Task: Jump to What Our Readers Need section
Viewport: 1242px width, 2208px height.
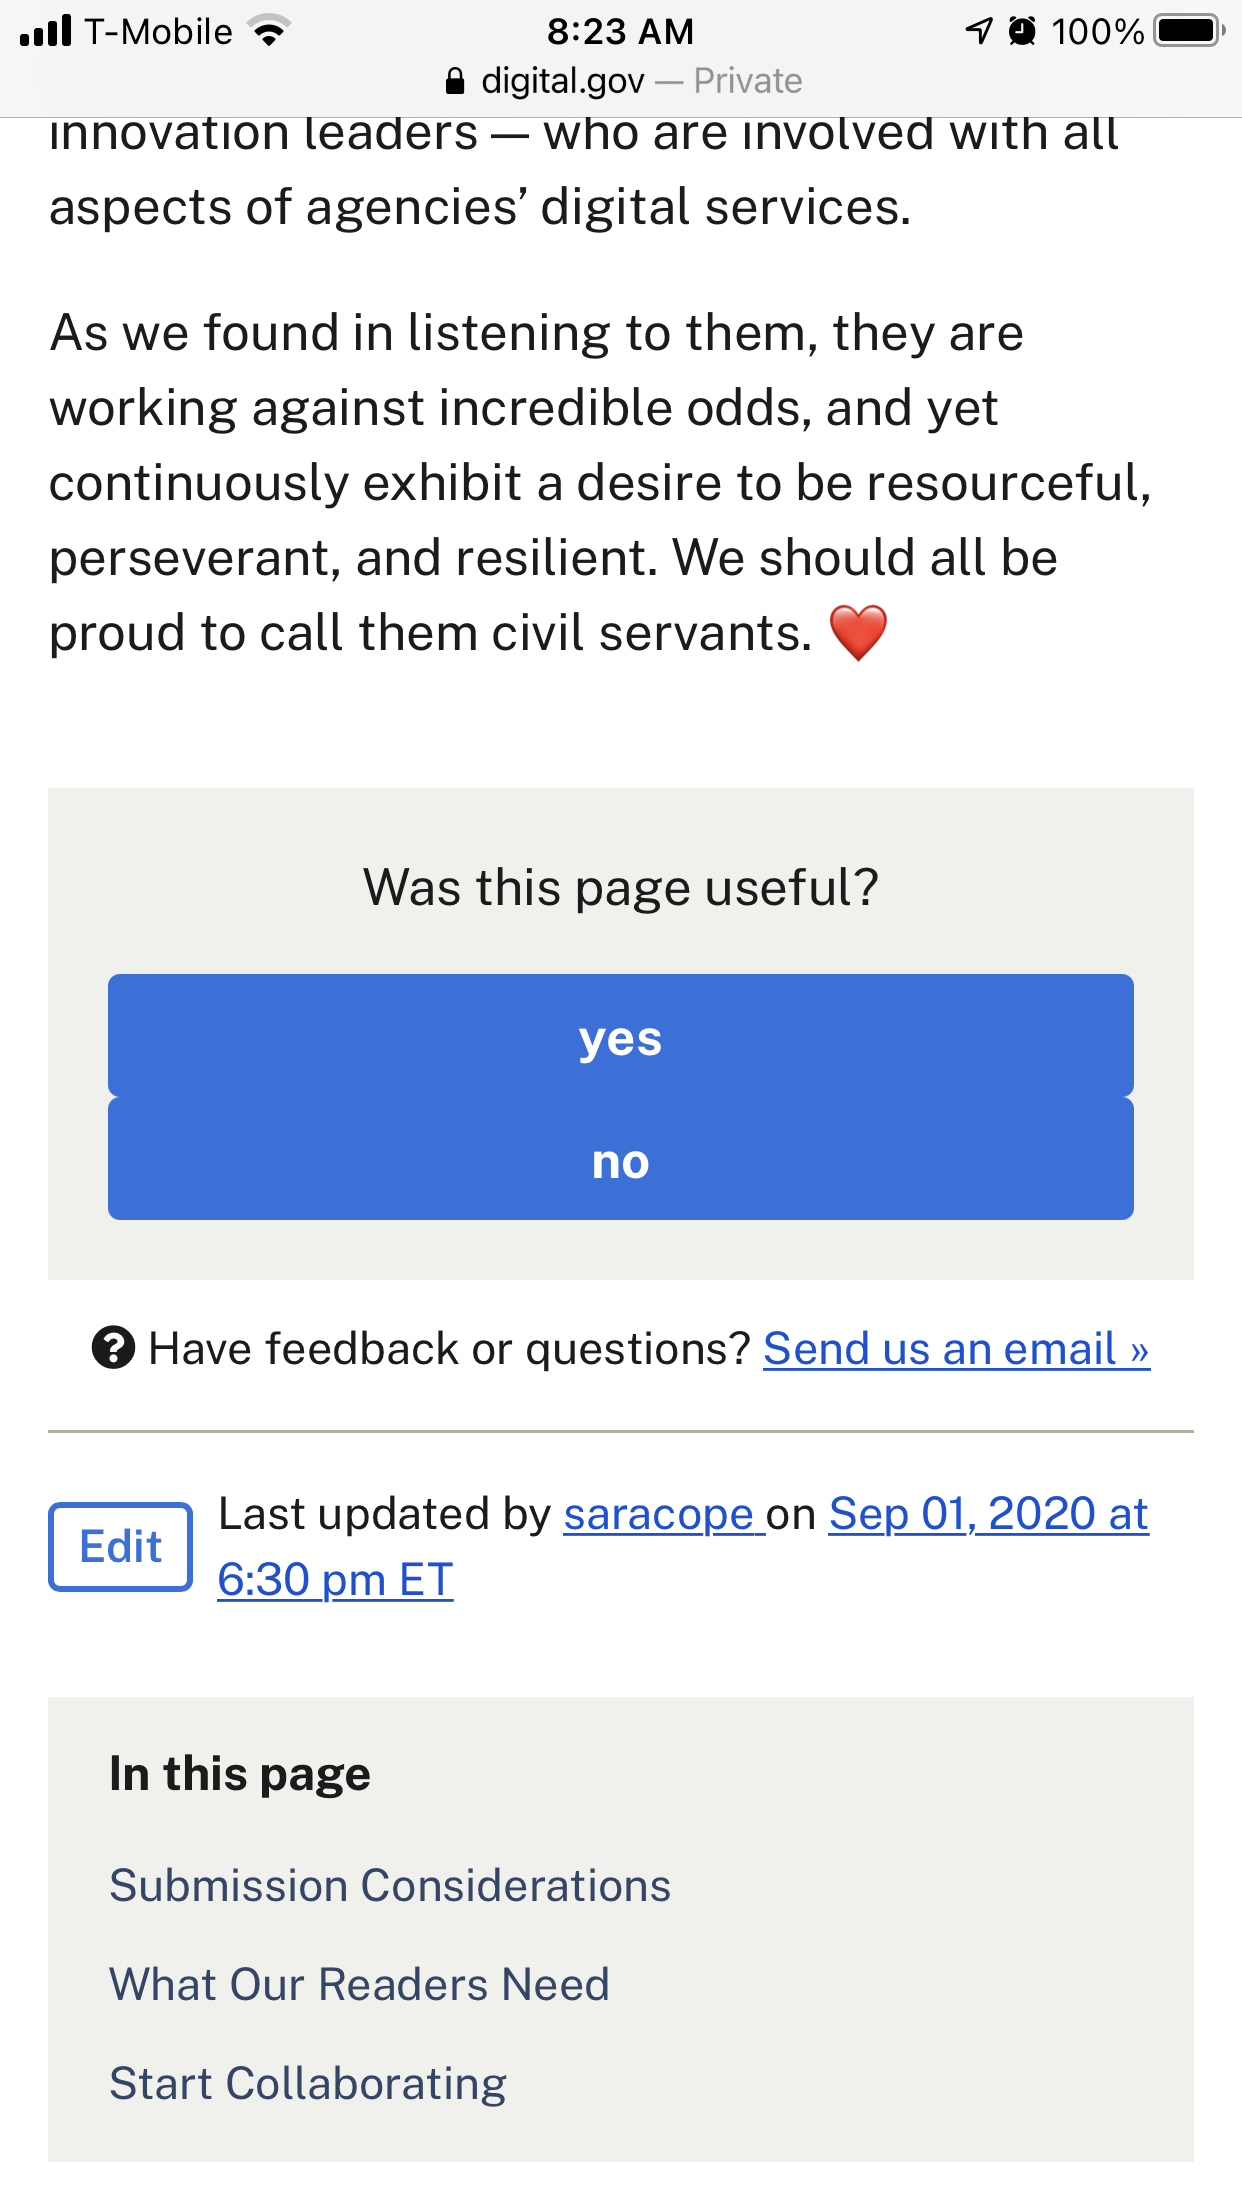Action: click(361, 1984)
